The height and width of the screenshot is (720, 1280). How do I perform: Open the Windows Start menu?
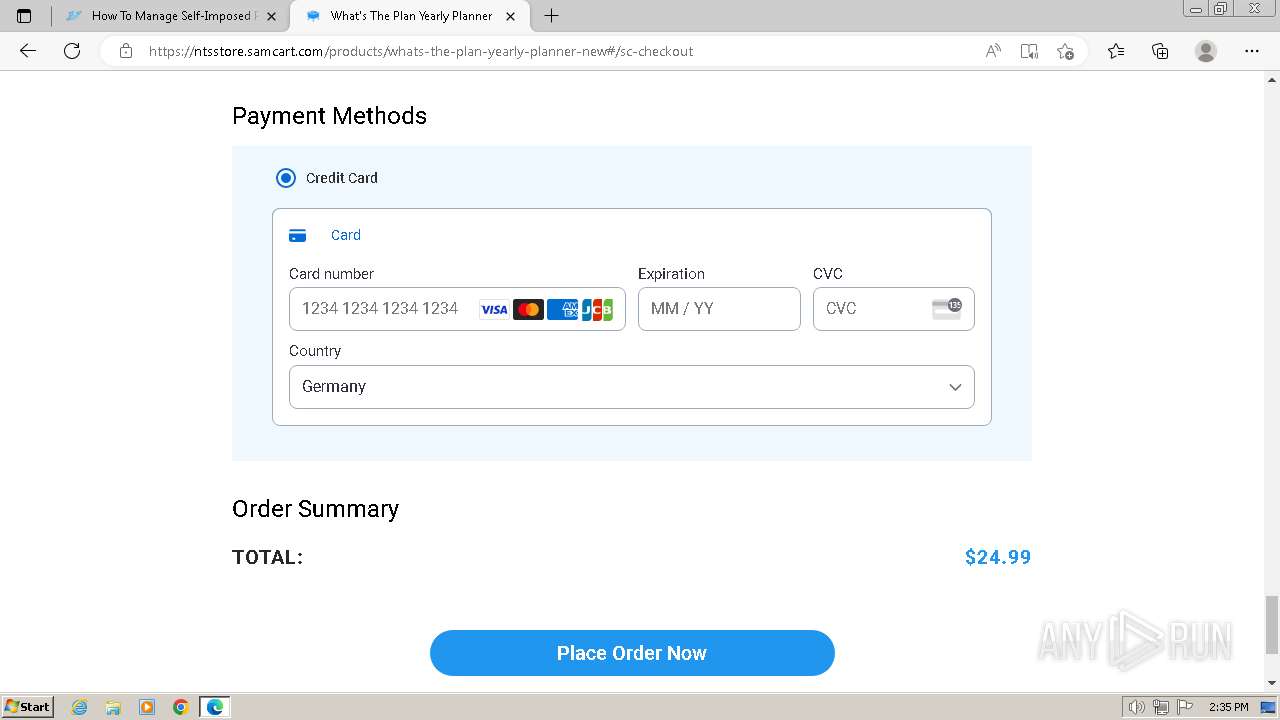[27, 707]
